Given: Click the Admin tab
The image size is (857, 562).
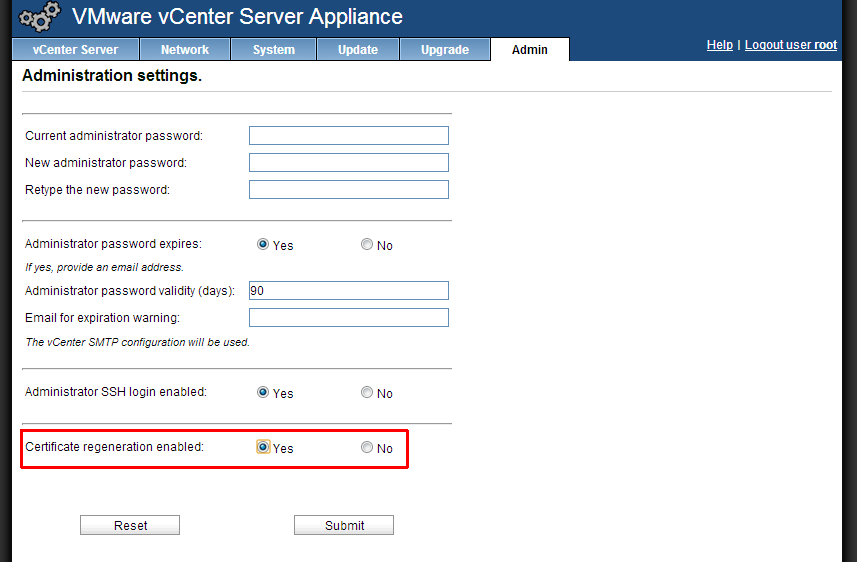Looking at the screenshot, I should click(530, 50).
